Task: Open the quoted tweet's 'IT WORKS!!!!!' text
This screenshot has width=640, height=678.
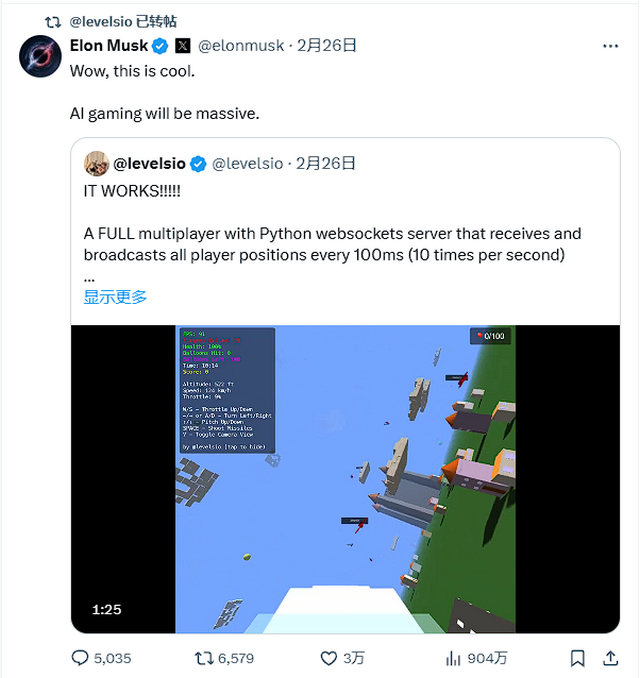Action: (x=132, y=191)
